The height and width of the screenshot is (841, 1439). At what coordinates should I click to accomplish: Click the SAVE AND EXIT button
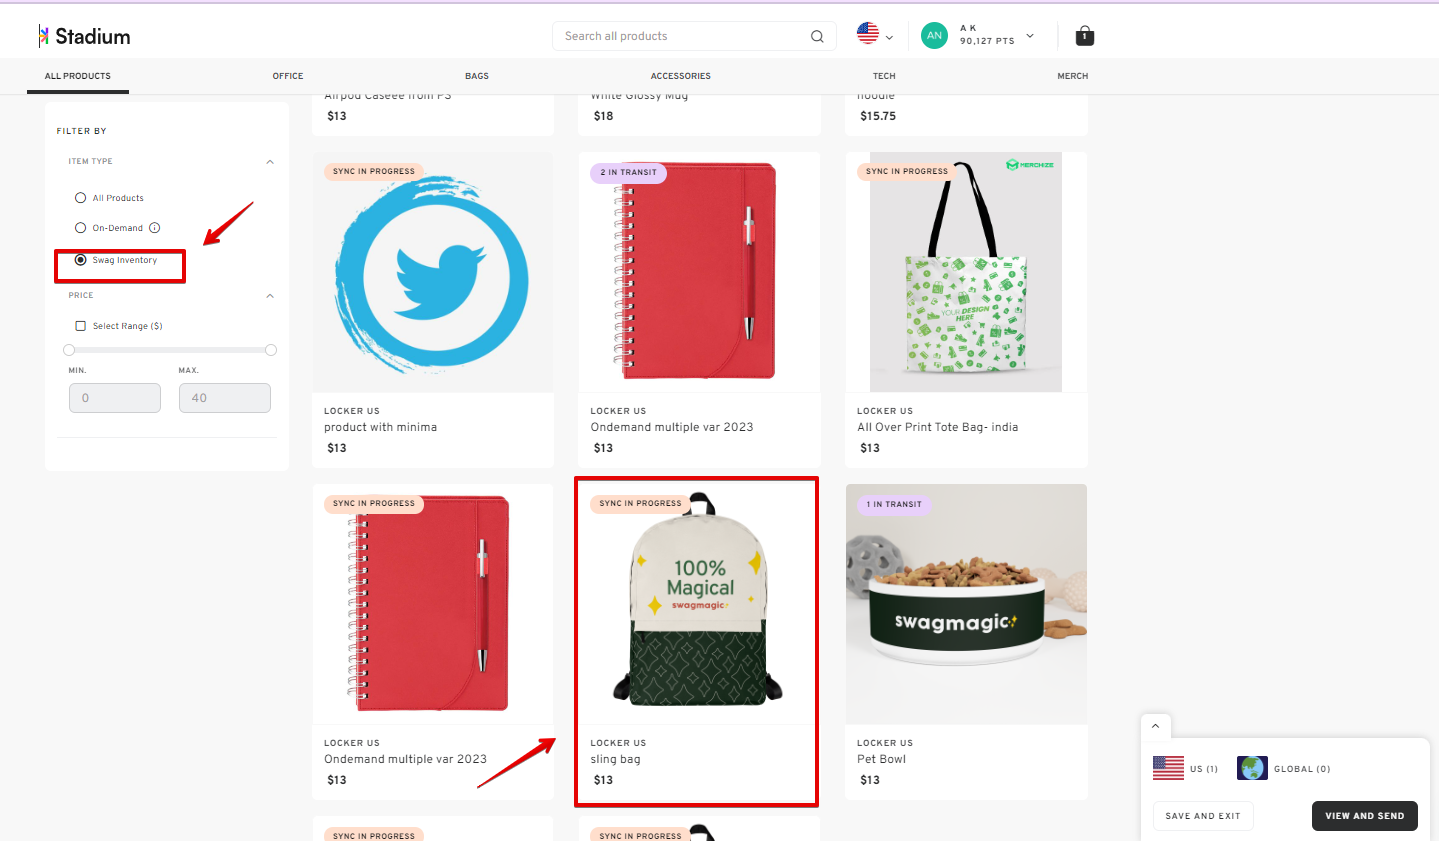coord(1202,815)
